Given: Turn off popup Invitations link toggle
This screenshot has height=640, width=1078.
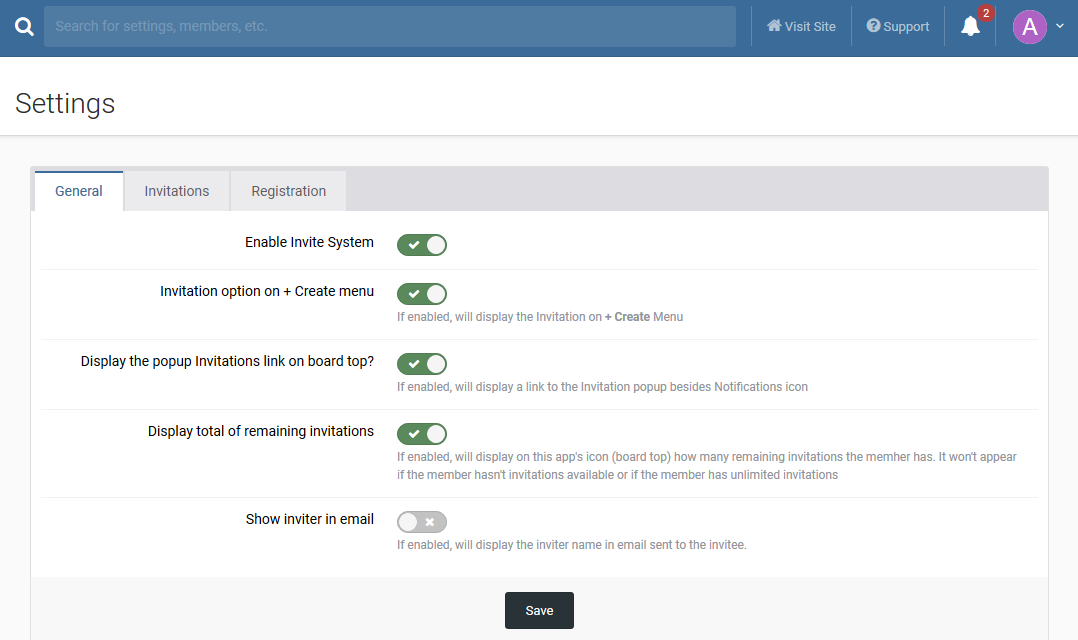Looking at the screenshot, I should [422, 364].
